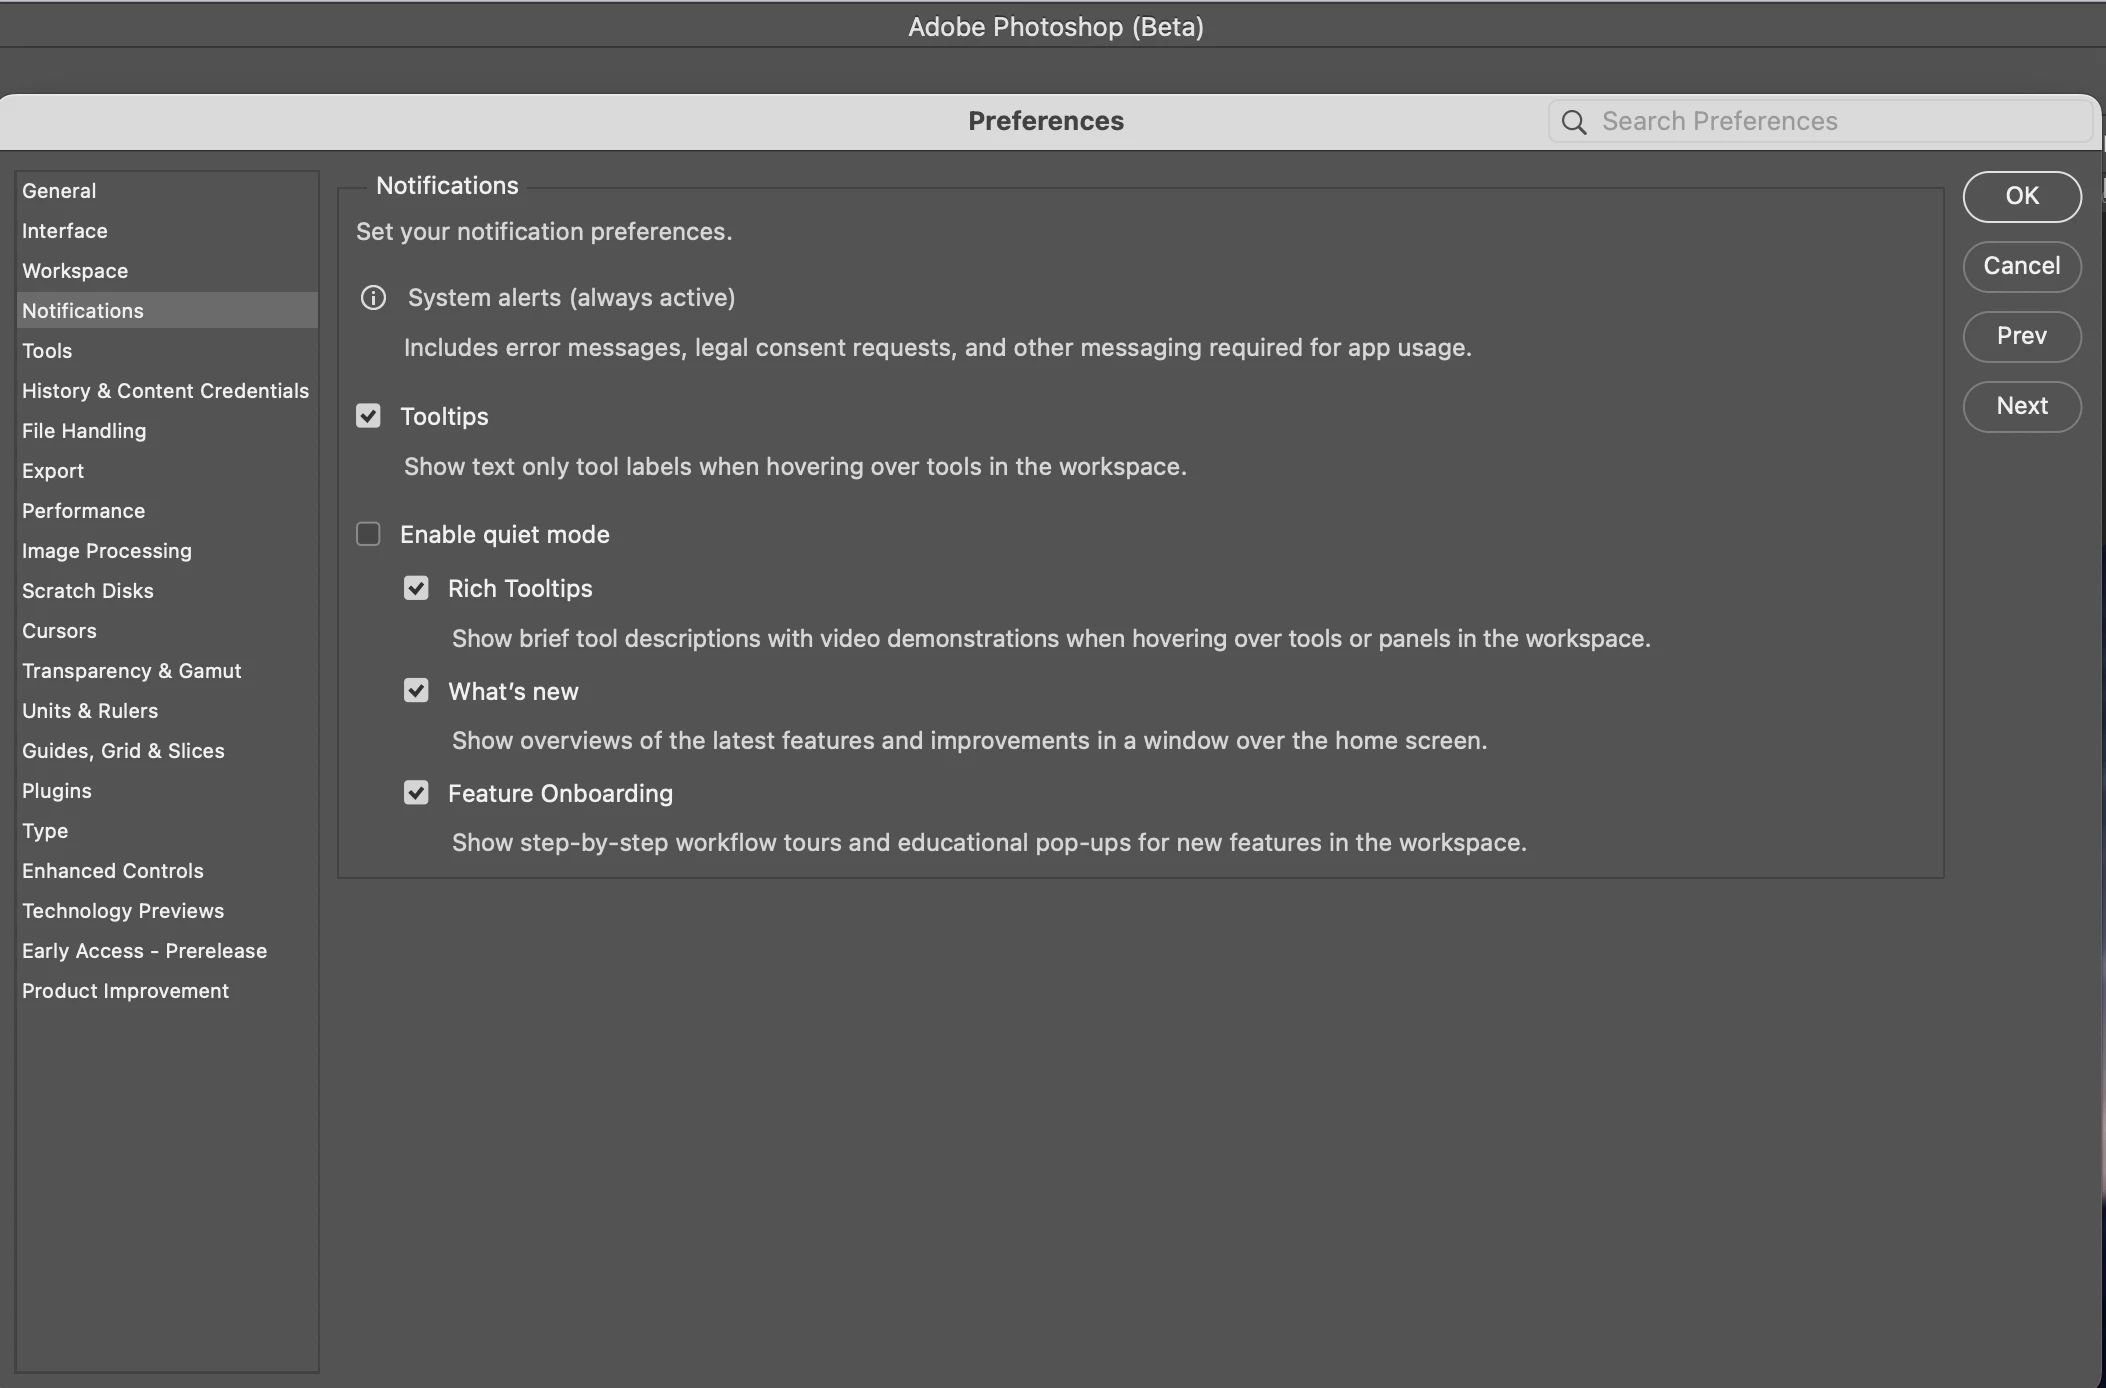Open Product Improvement preferences

(x=167, y=991)
